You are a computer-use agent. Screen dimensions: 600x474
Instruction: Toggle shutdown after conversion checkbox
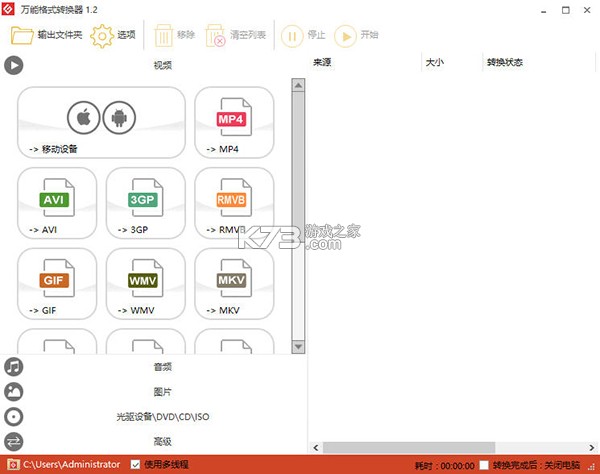[484, 465]
